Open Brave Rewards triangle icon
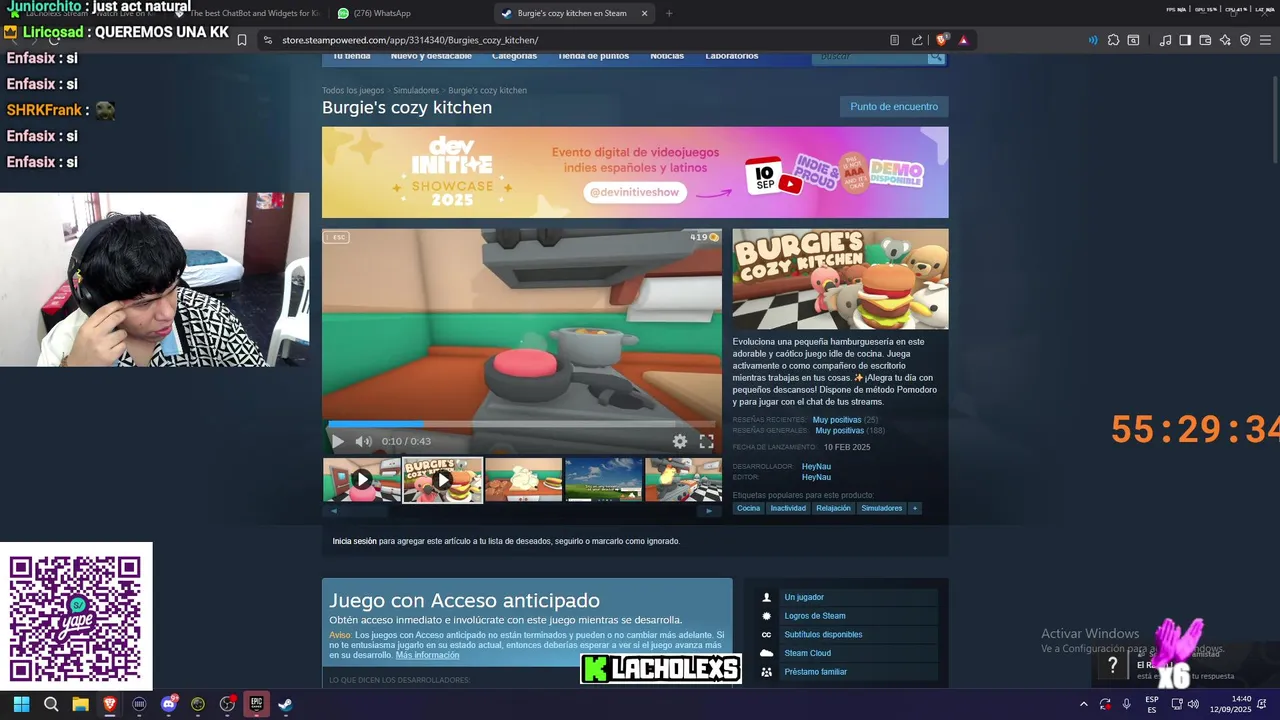The width and height of the screenshot is (1280, 720). point(963,40)
